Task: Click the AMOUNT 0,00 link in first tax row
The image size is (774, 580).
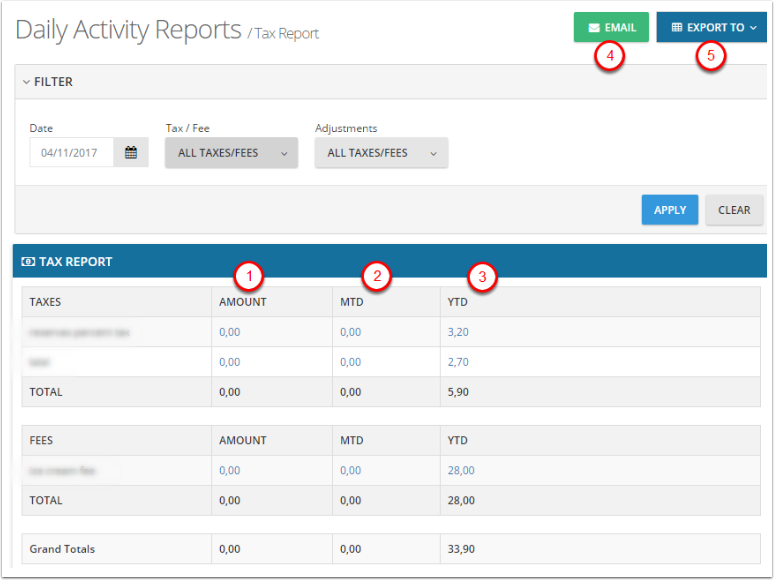Action: click(230, 332)
